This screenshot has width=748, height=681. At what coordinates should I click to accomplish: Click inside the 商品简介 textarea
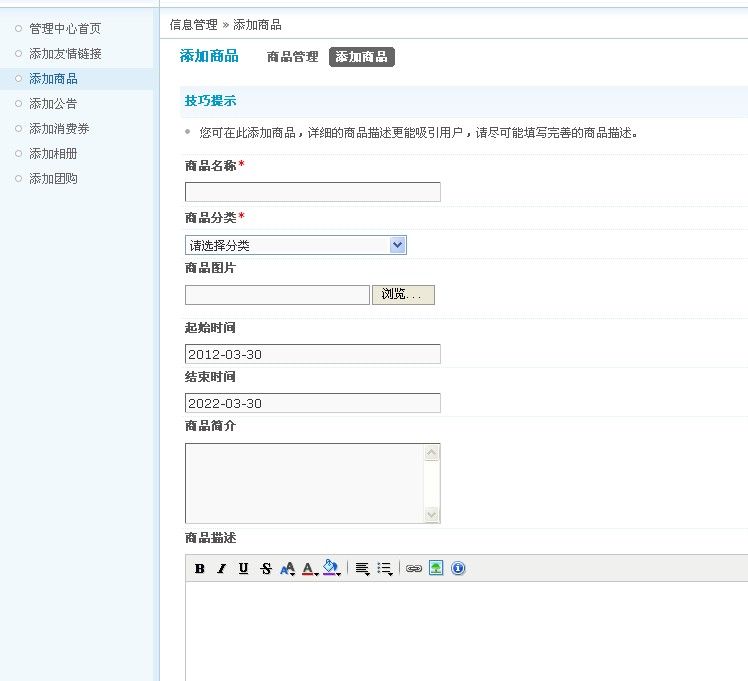click(304, 483)
